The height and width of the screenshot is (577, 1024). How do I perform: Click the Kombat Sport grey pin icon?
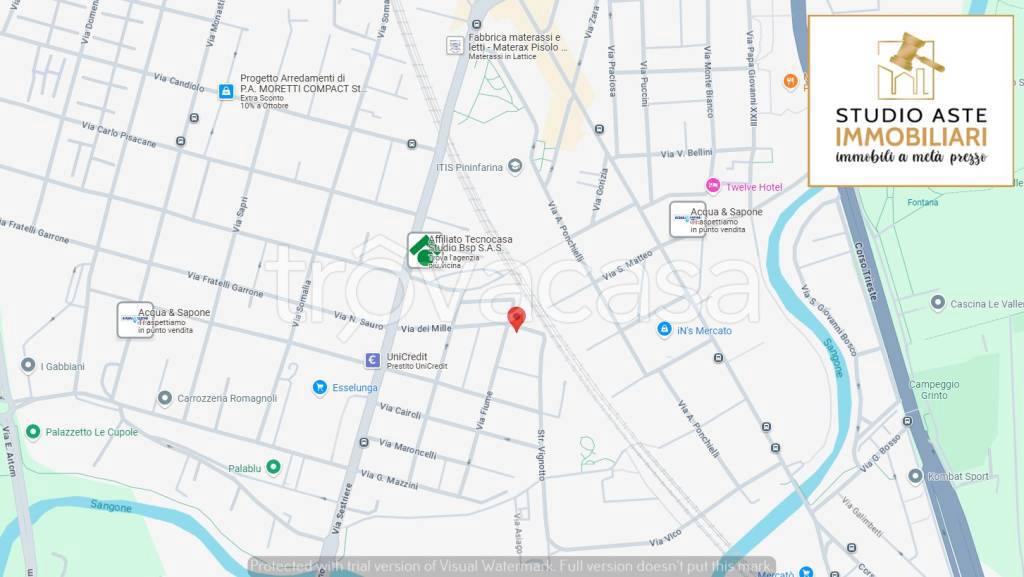pos(916,476)
